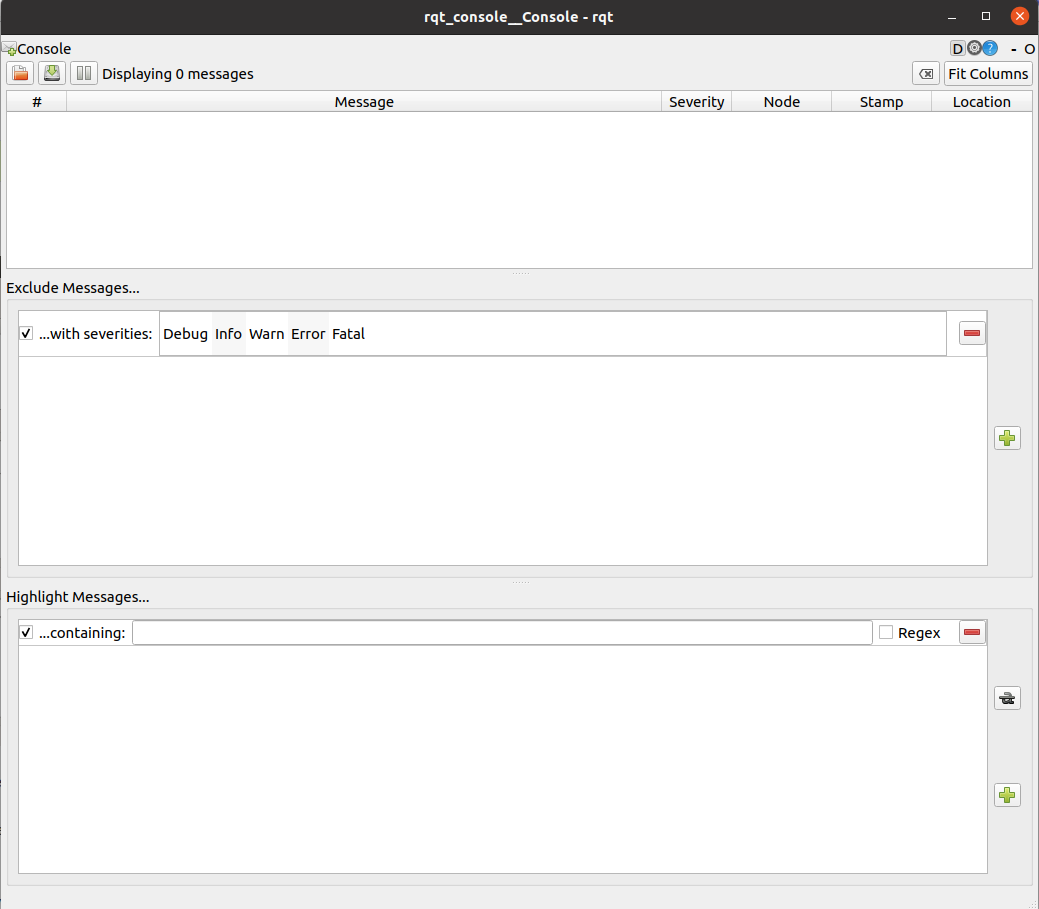The width and height of the screenshot is (1039, 909).
Task: Click the Severity column header
Action: 696,102
